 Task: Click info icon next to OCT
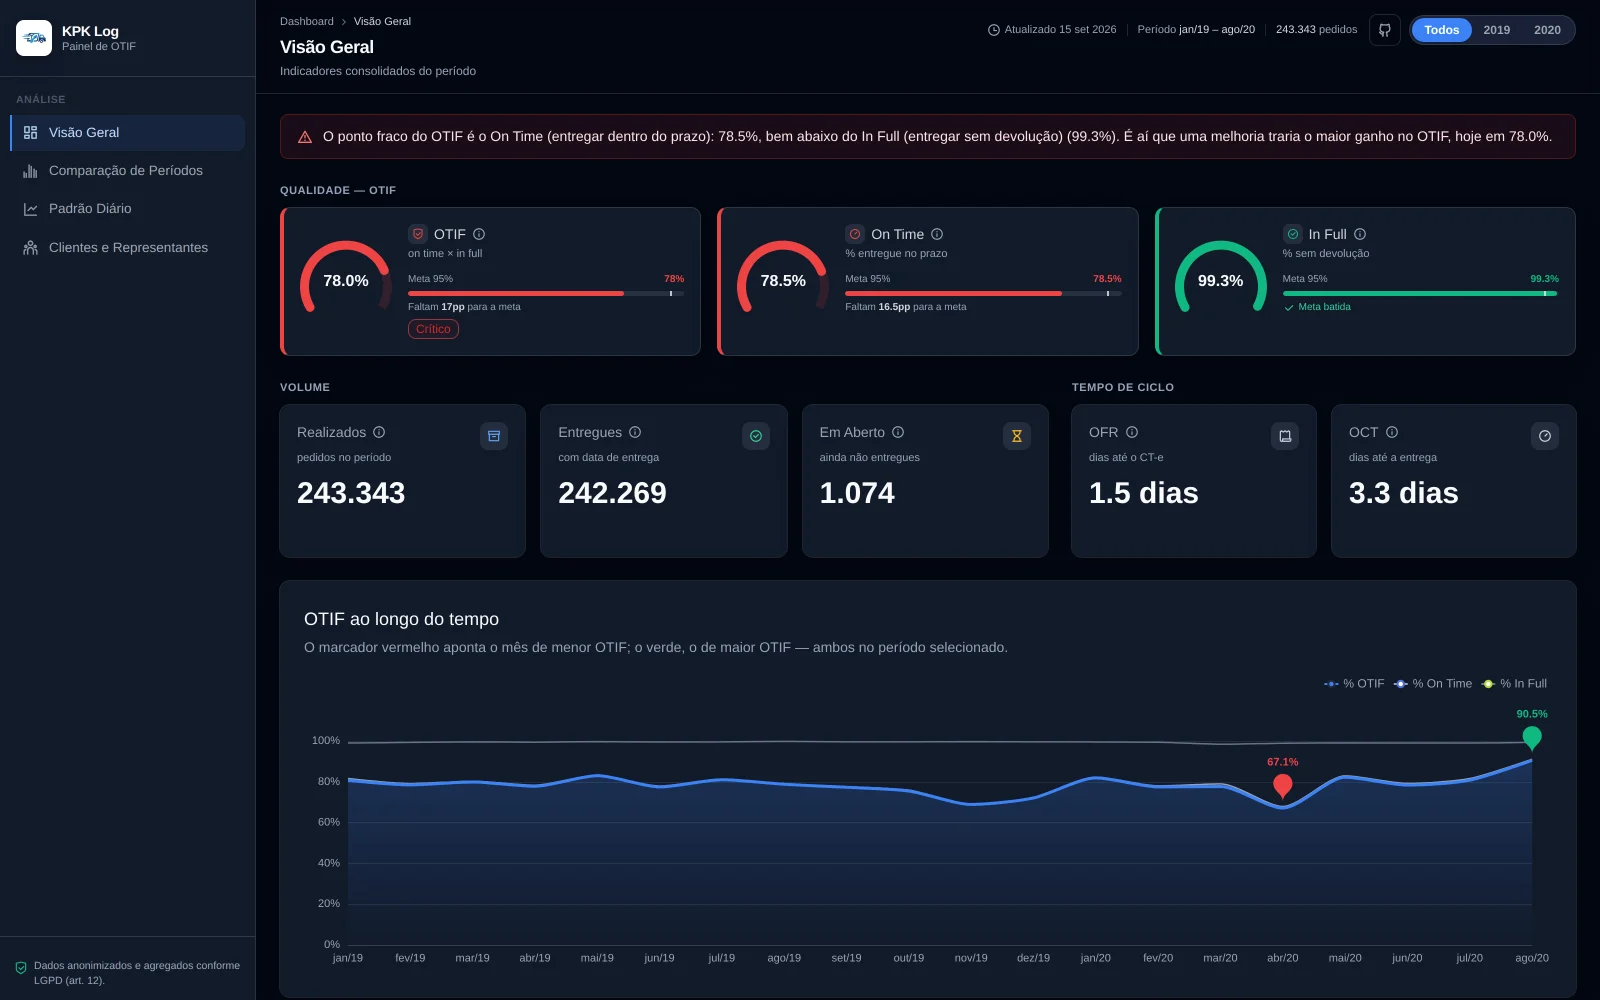coord(1392,432)
